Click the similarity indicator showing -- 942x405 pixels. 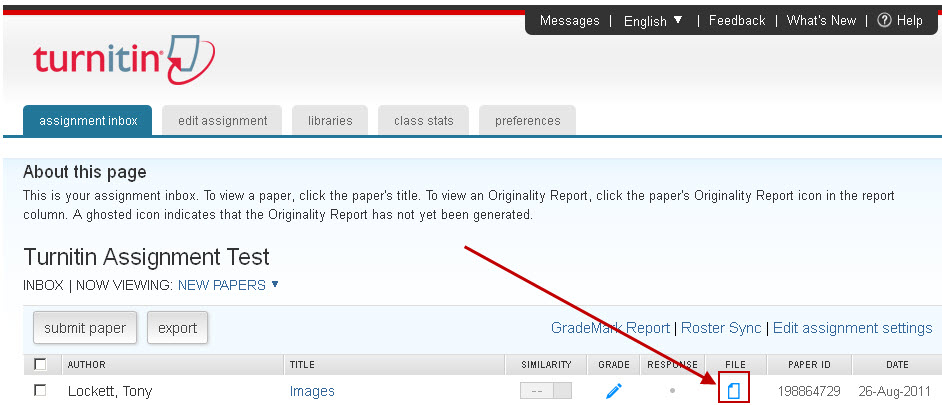pyautogui.click(x=545, y=391)
